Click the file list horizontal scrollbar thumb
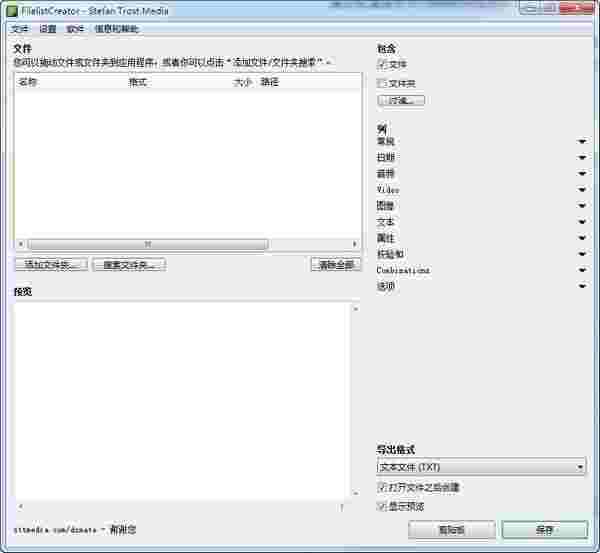Image resolution: width=600 pixels, height=553 pixels. point(148,244)
